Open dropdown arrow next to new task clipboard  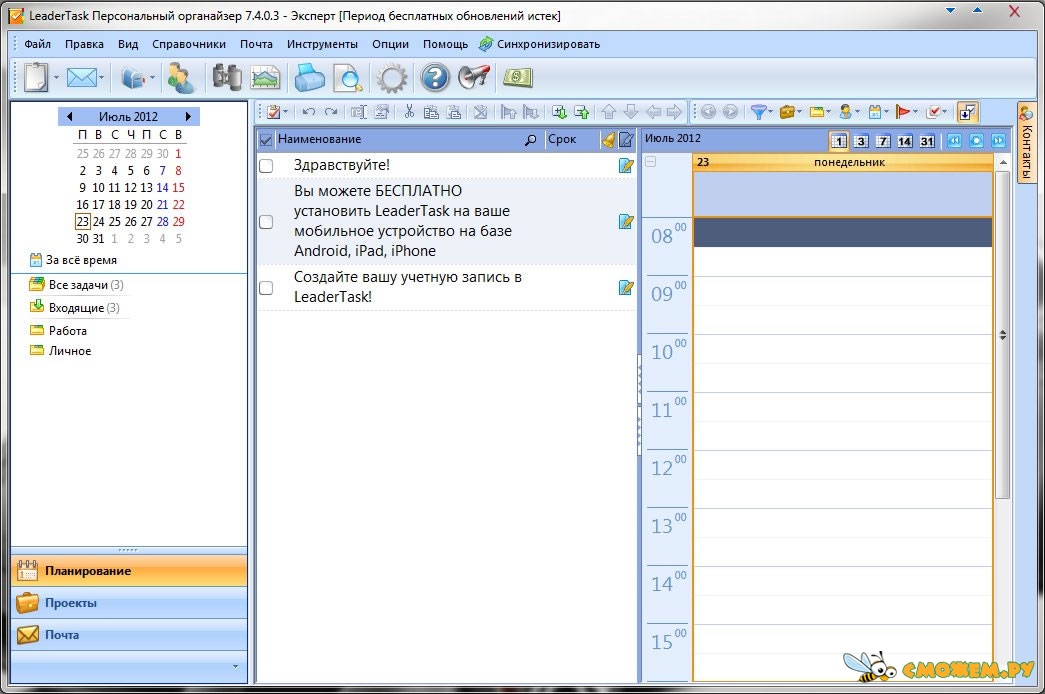pos(56,78)
